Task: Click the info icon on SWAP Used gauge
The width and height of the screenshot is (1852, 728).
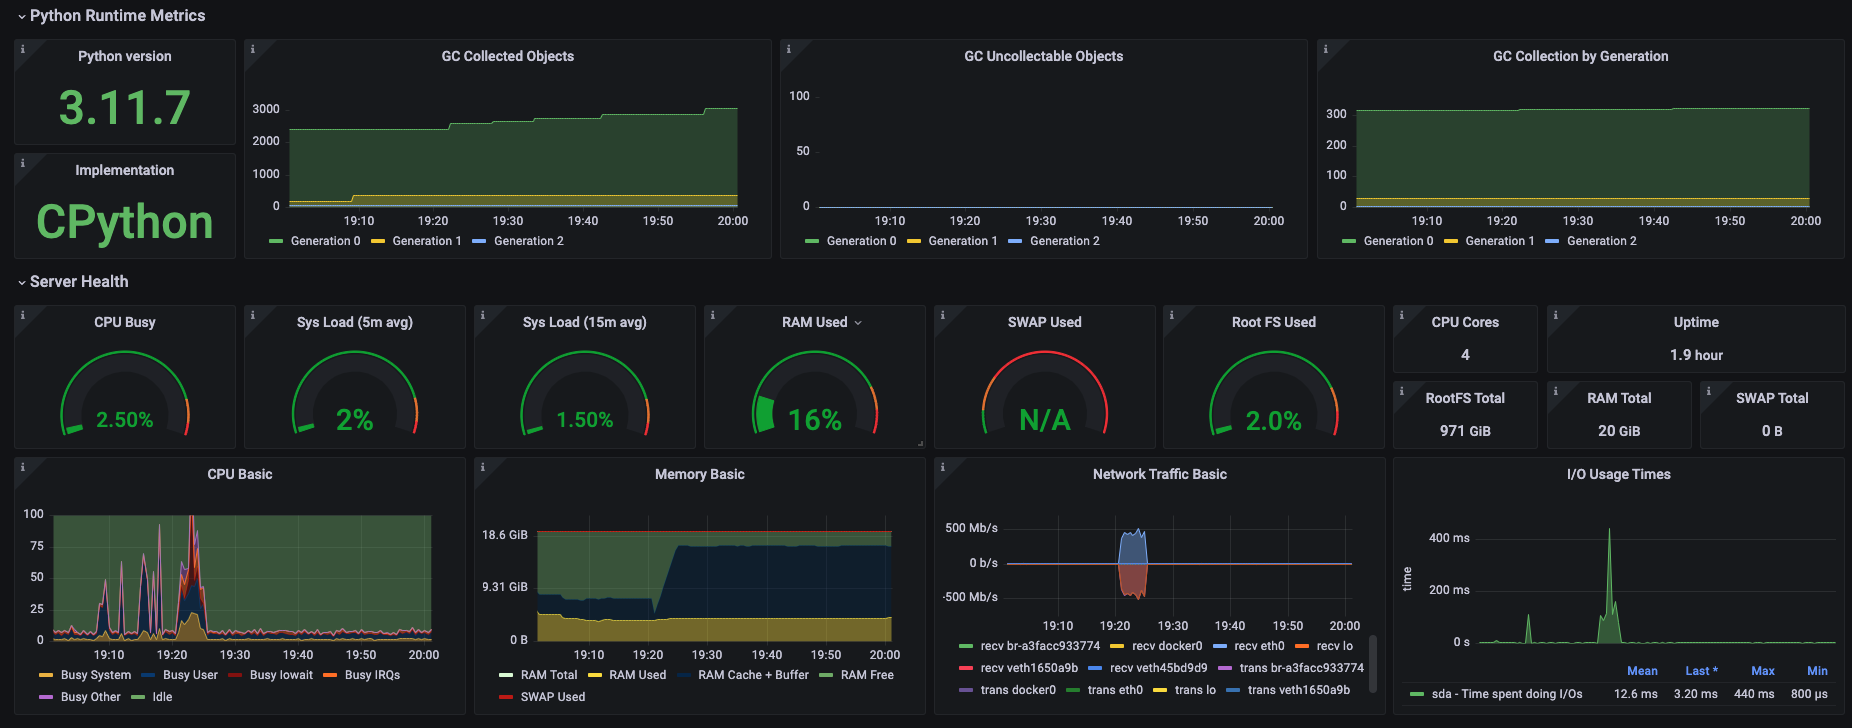Action: coord(942,315)
